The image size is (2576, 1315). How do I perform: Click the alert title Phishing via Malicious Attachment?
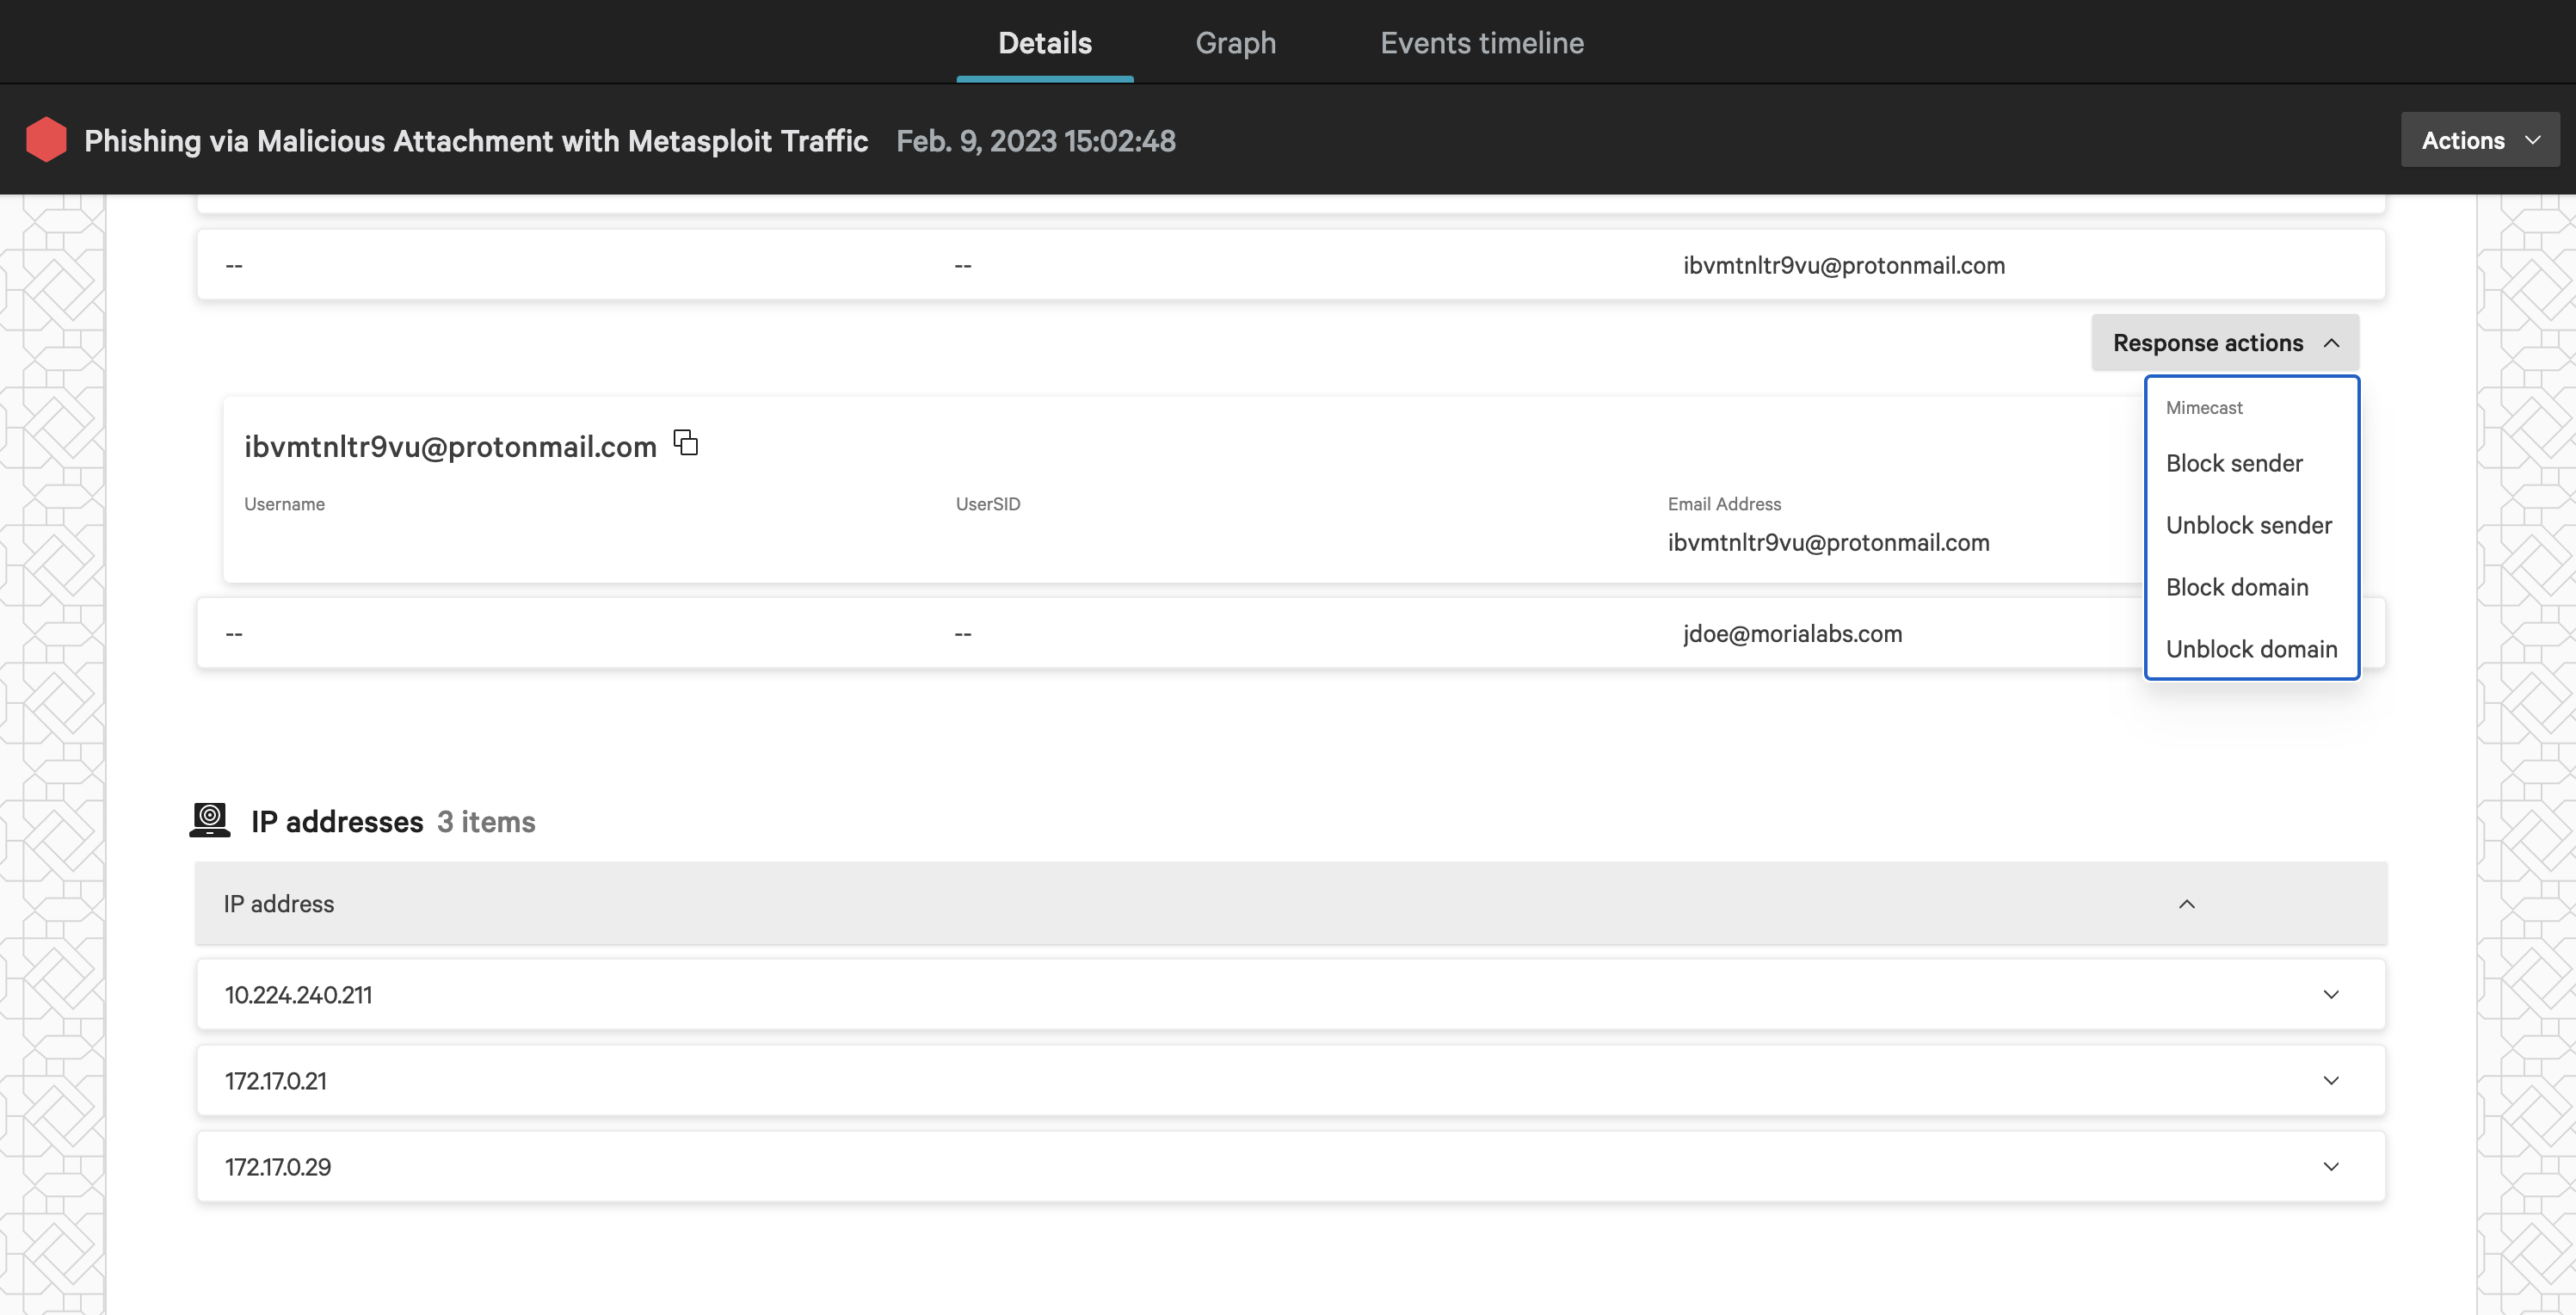(x=476, y=141)
